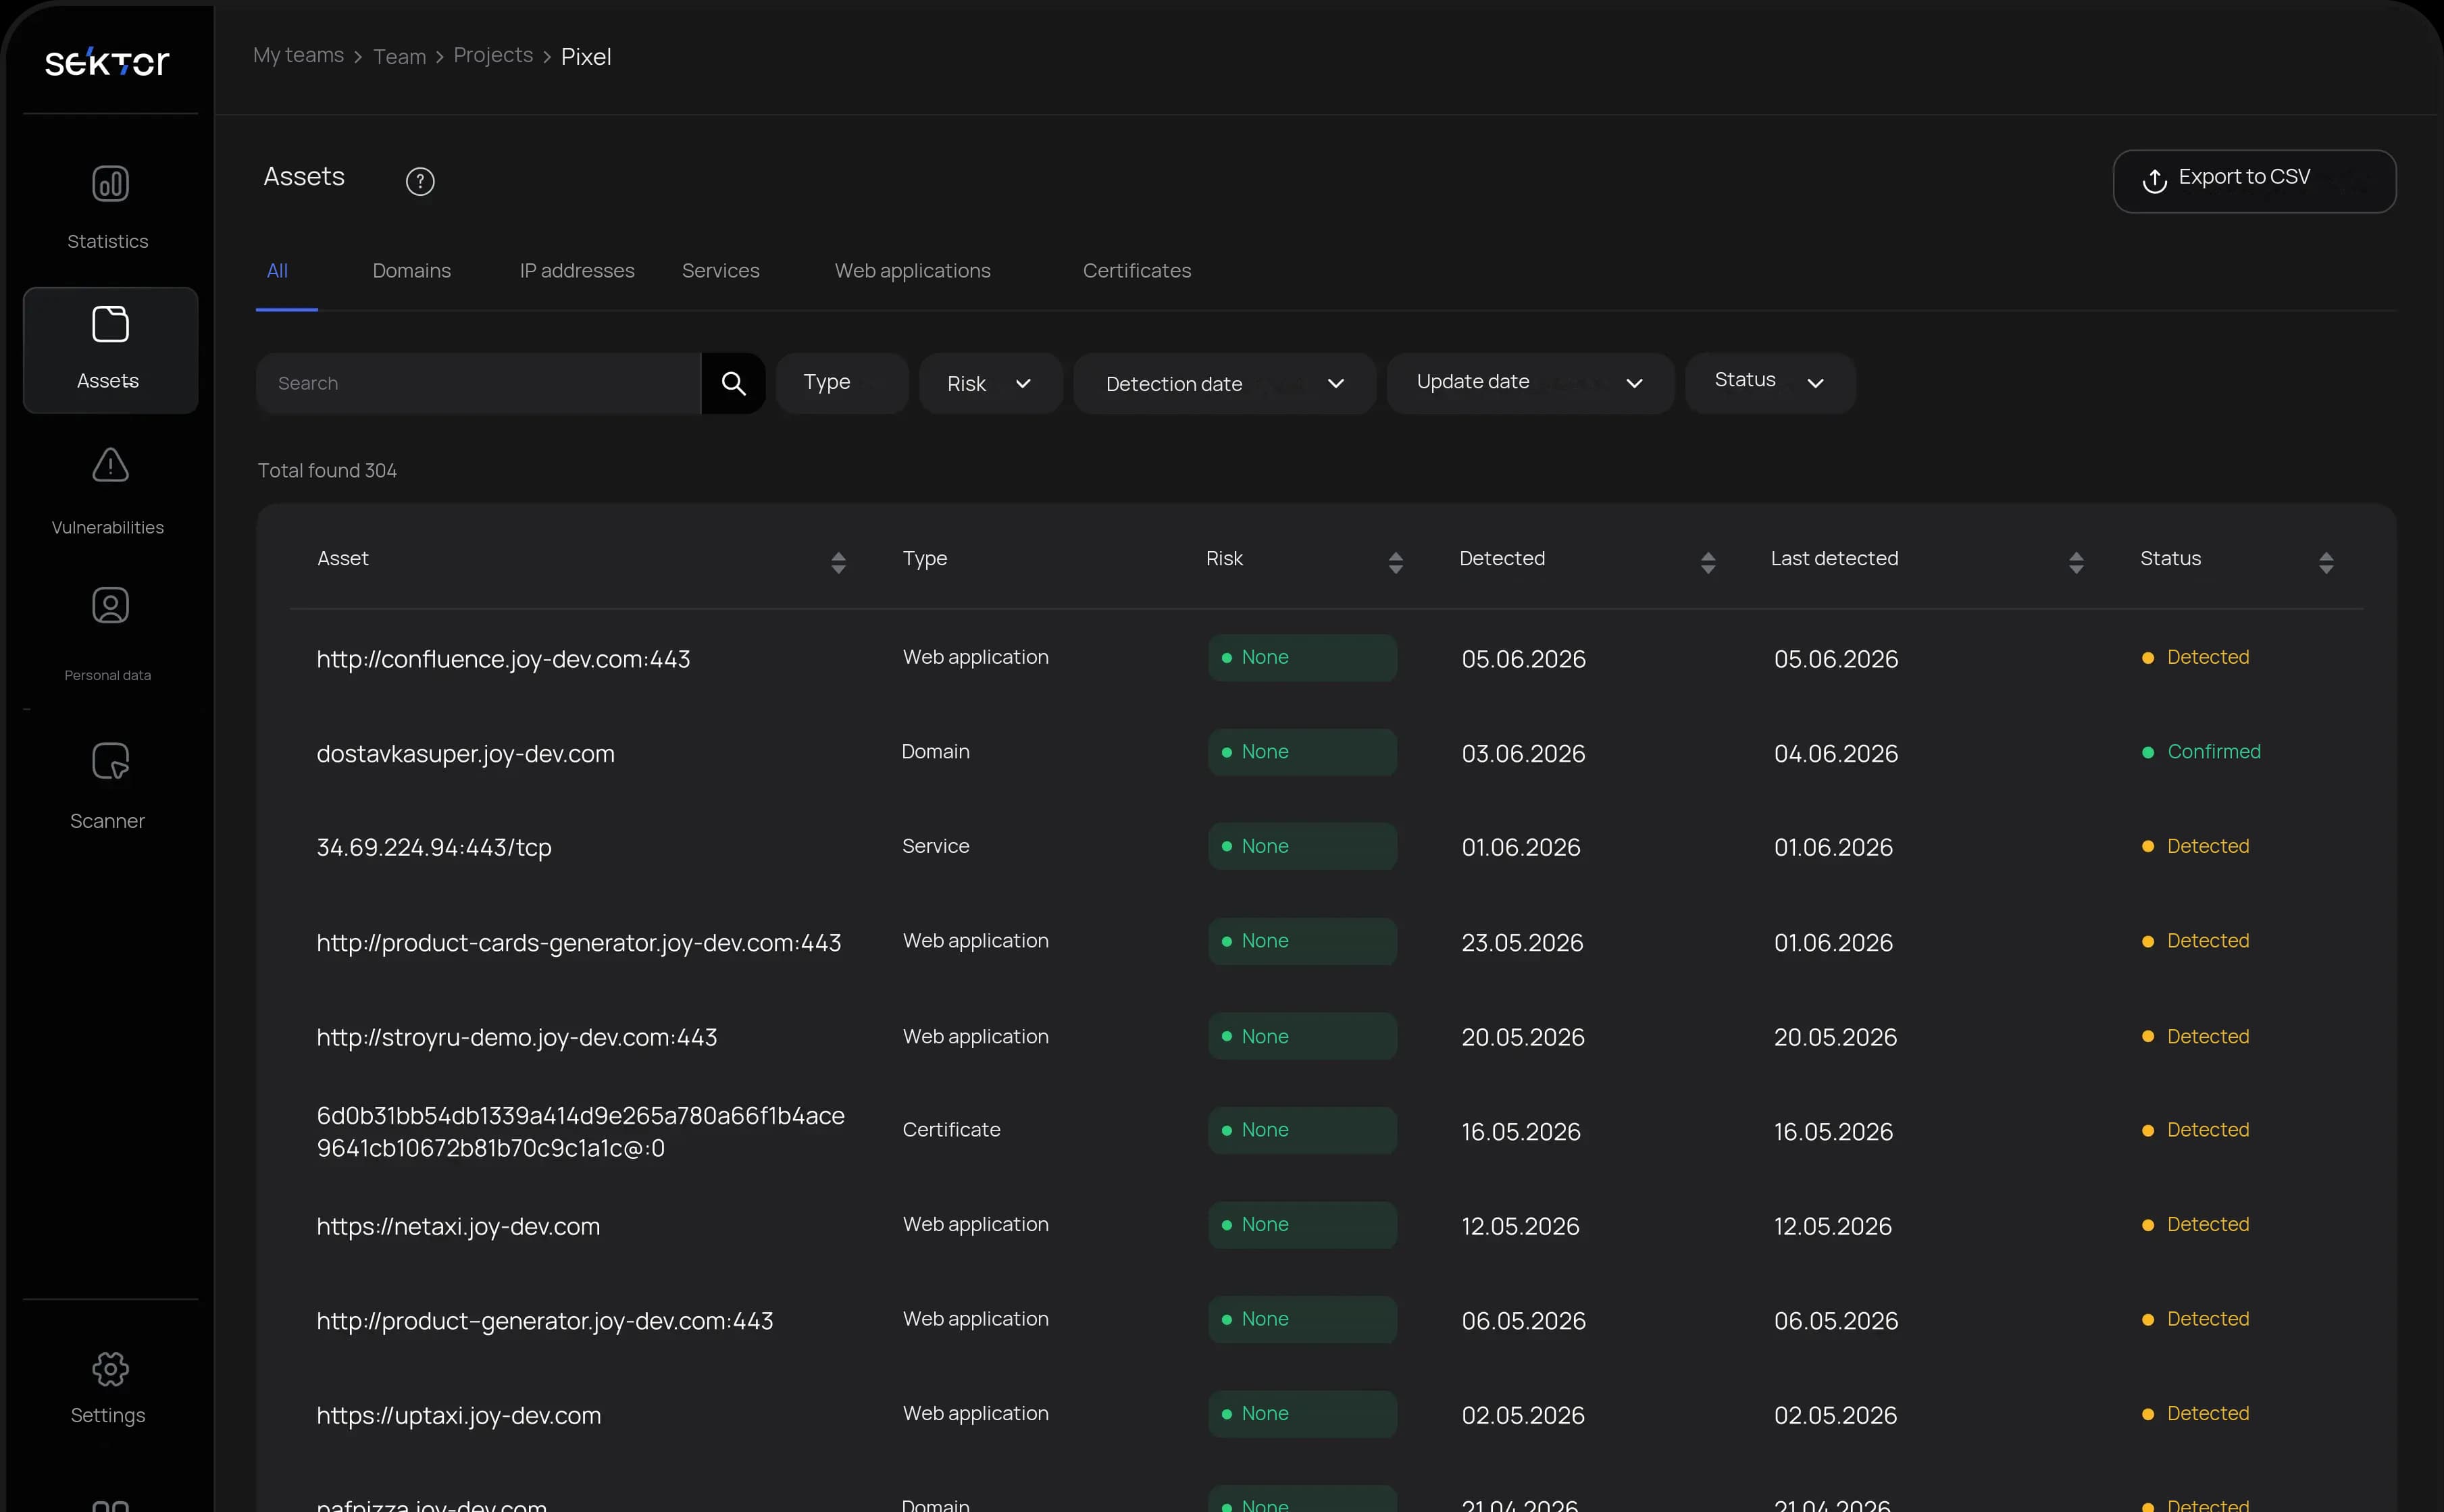
Task: Open the Web applications tab
Action: pyautogui.click(x=912, y=271)
